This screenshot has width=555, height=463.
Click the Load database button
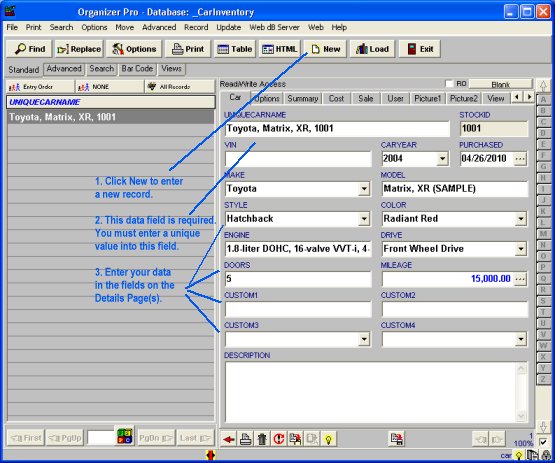pos(372,49)
